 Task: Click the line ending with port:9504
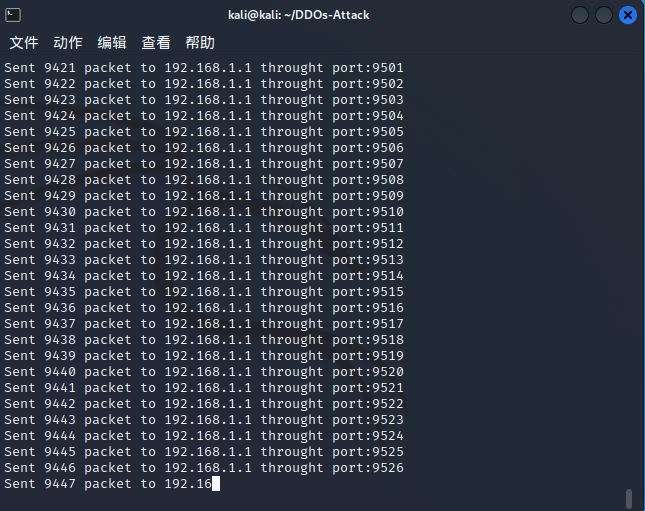pos(204,116)
